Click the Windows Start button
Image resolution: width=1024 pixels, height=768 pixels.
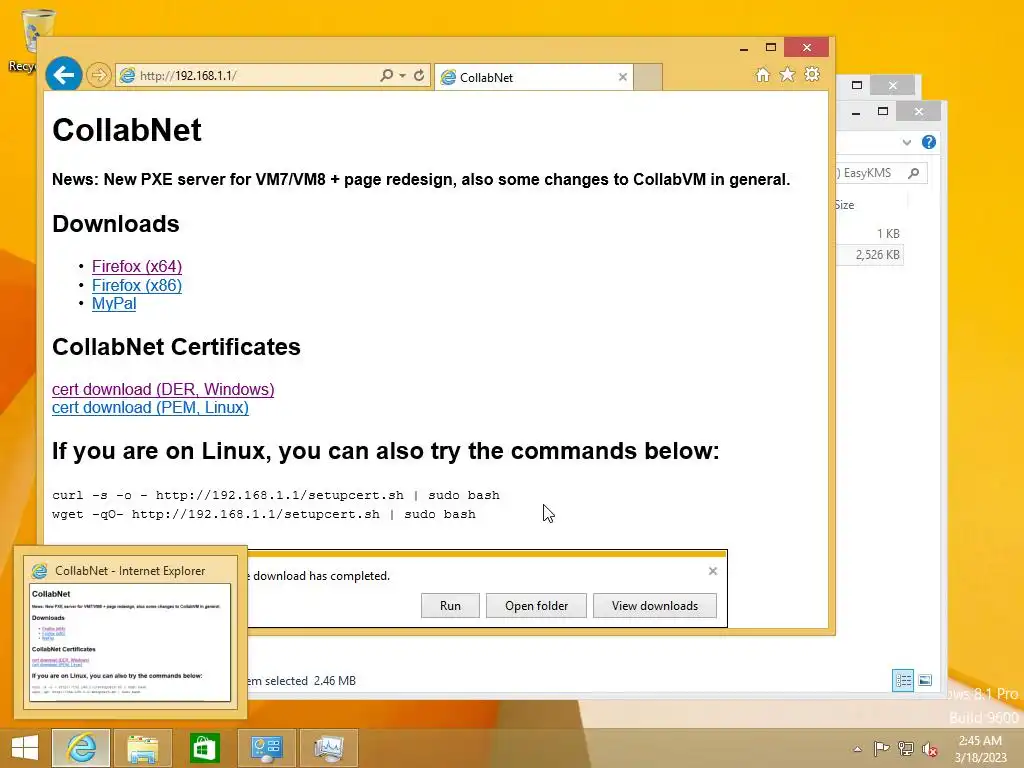(25, 748)
